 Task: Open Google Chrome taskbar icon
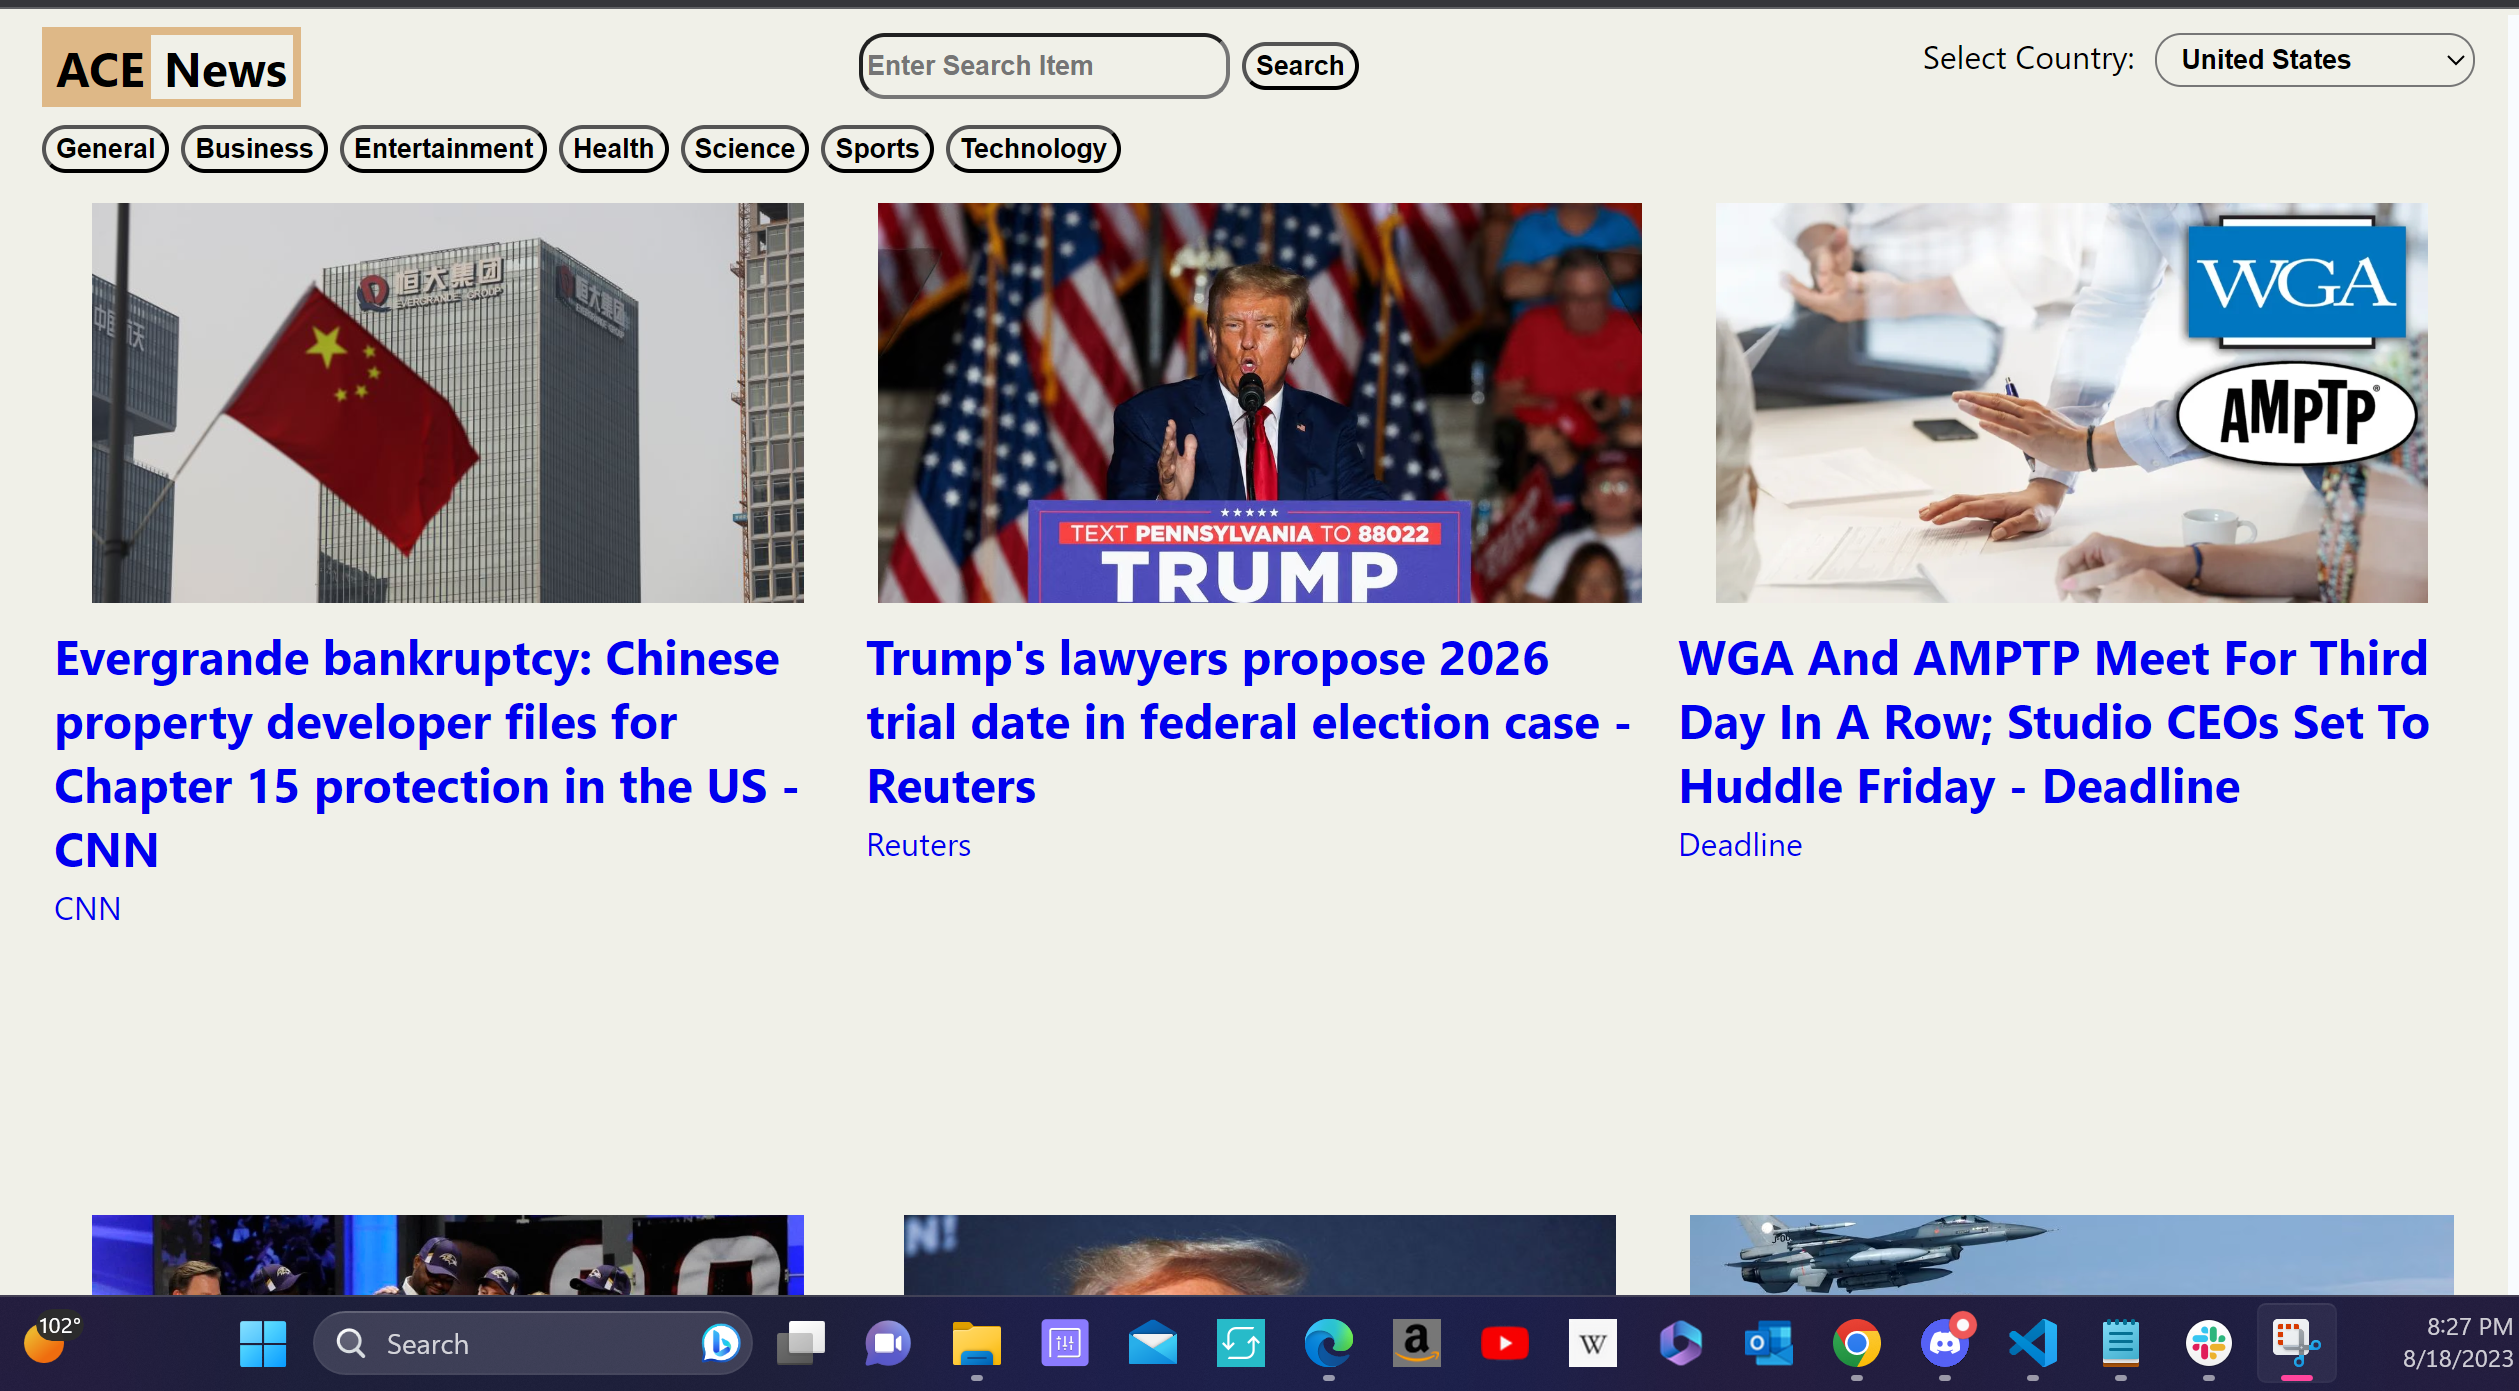[1856, 1343]
